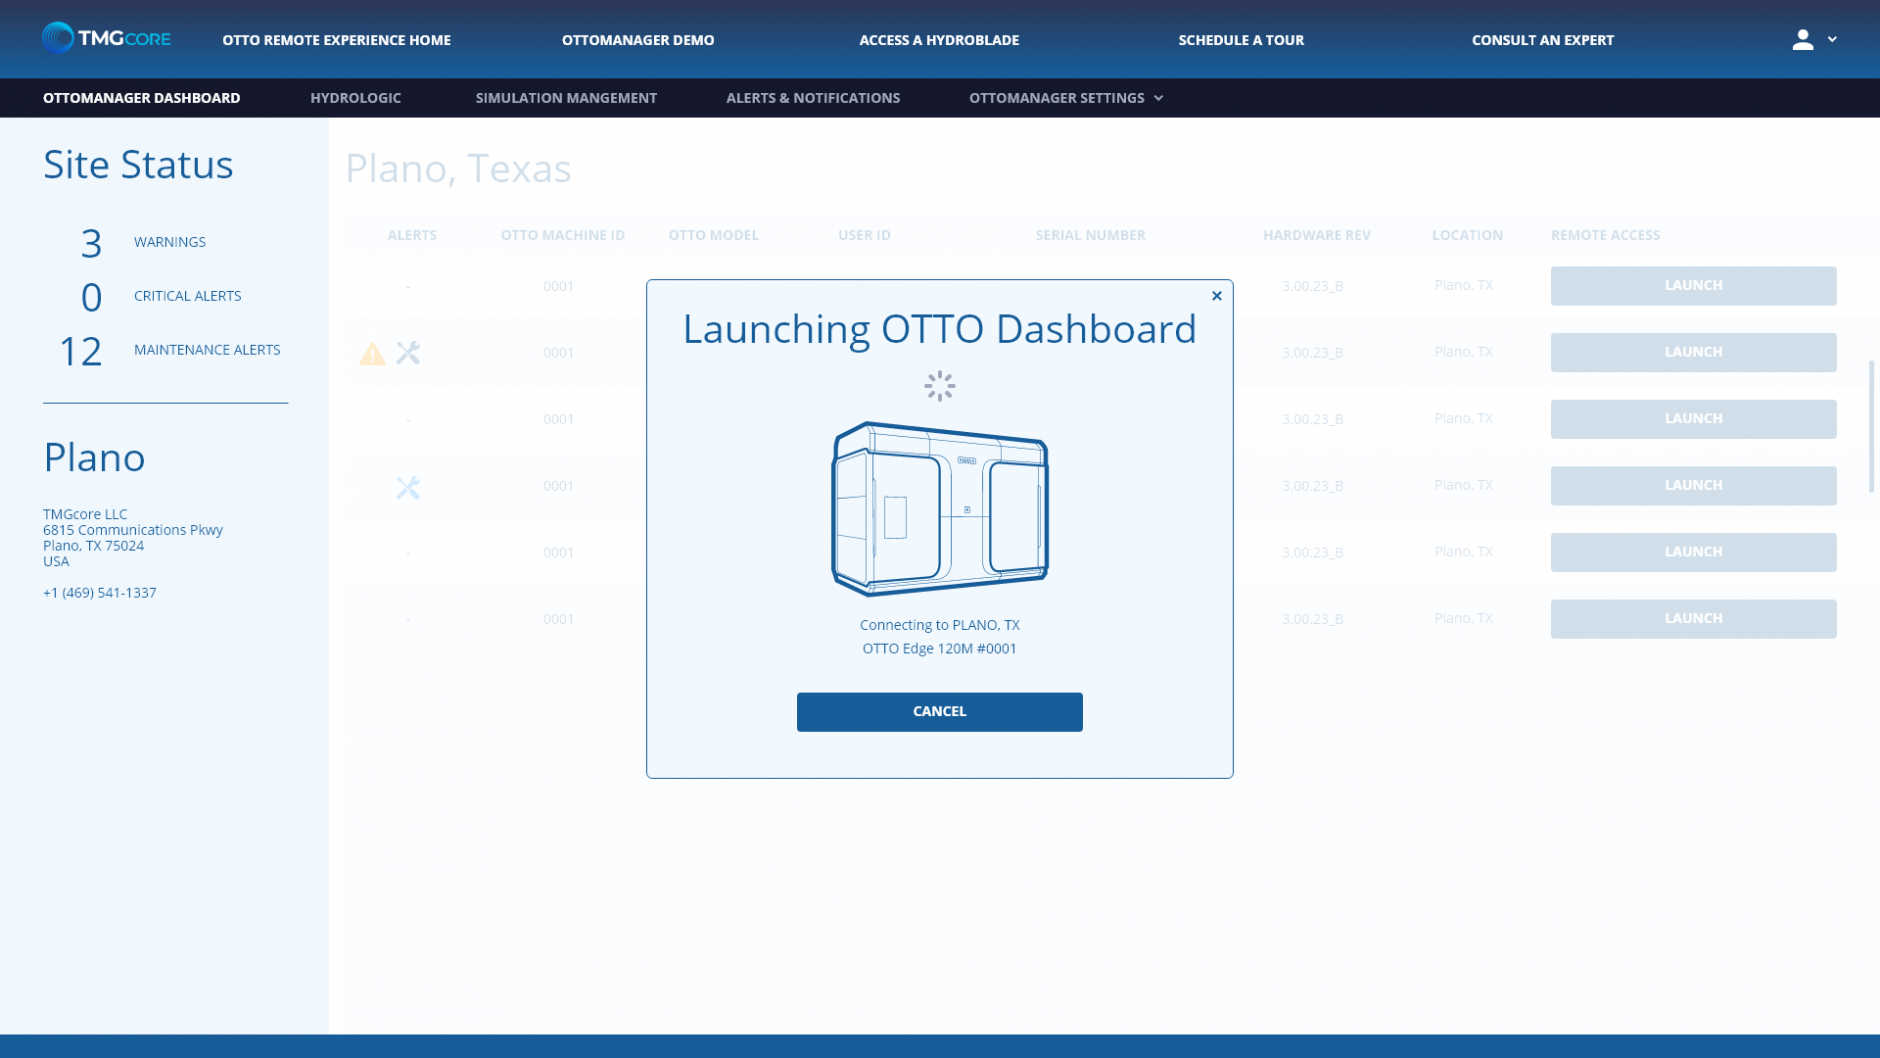Image resolution: width=1880 pixels, height=1058 pixels.
Task: Click the 6815 Communications Pkwy address line
Action: [x=133, y=530]
